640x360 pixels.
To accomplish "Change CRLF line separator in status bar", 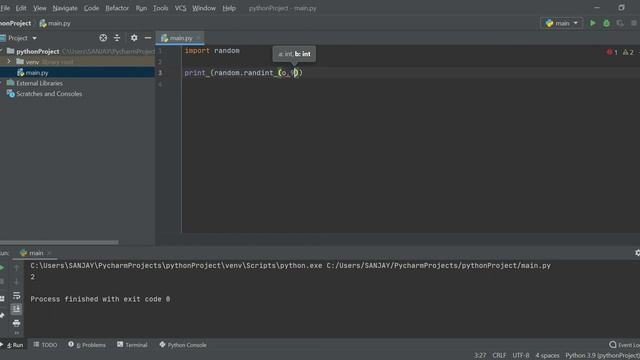I will [499, 355].
